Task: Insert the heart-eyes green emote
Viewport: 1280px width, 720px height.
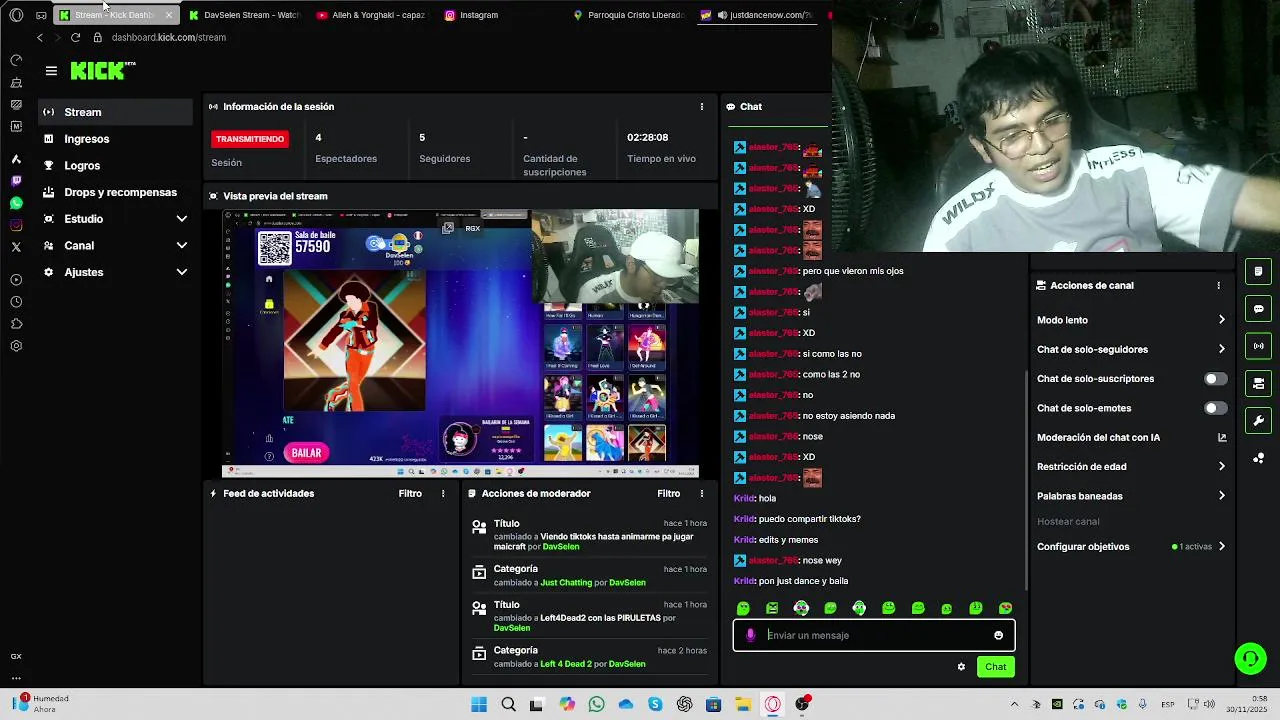Action: (x=1005, y=608)
